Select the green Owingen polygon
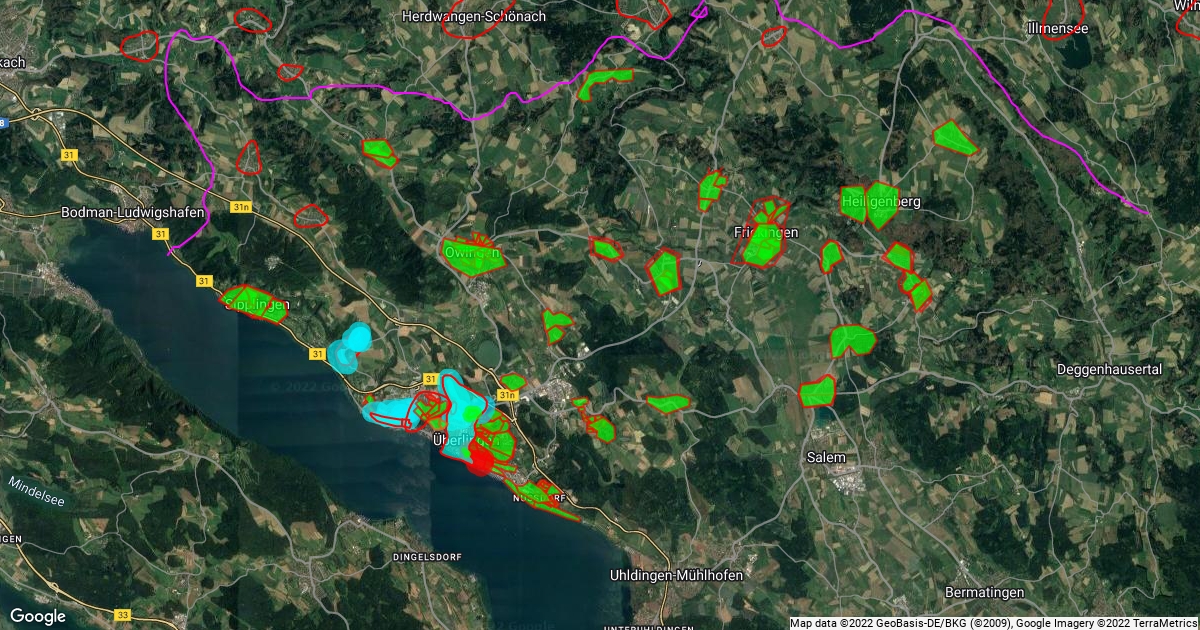Viewport: 1200px width, 630px height. (x=471, y=255)
